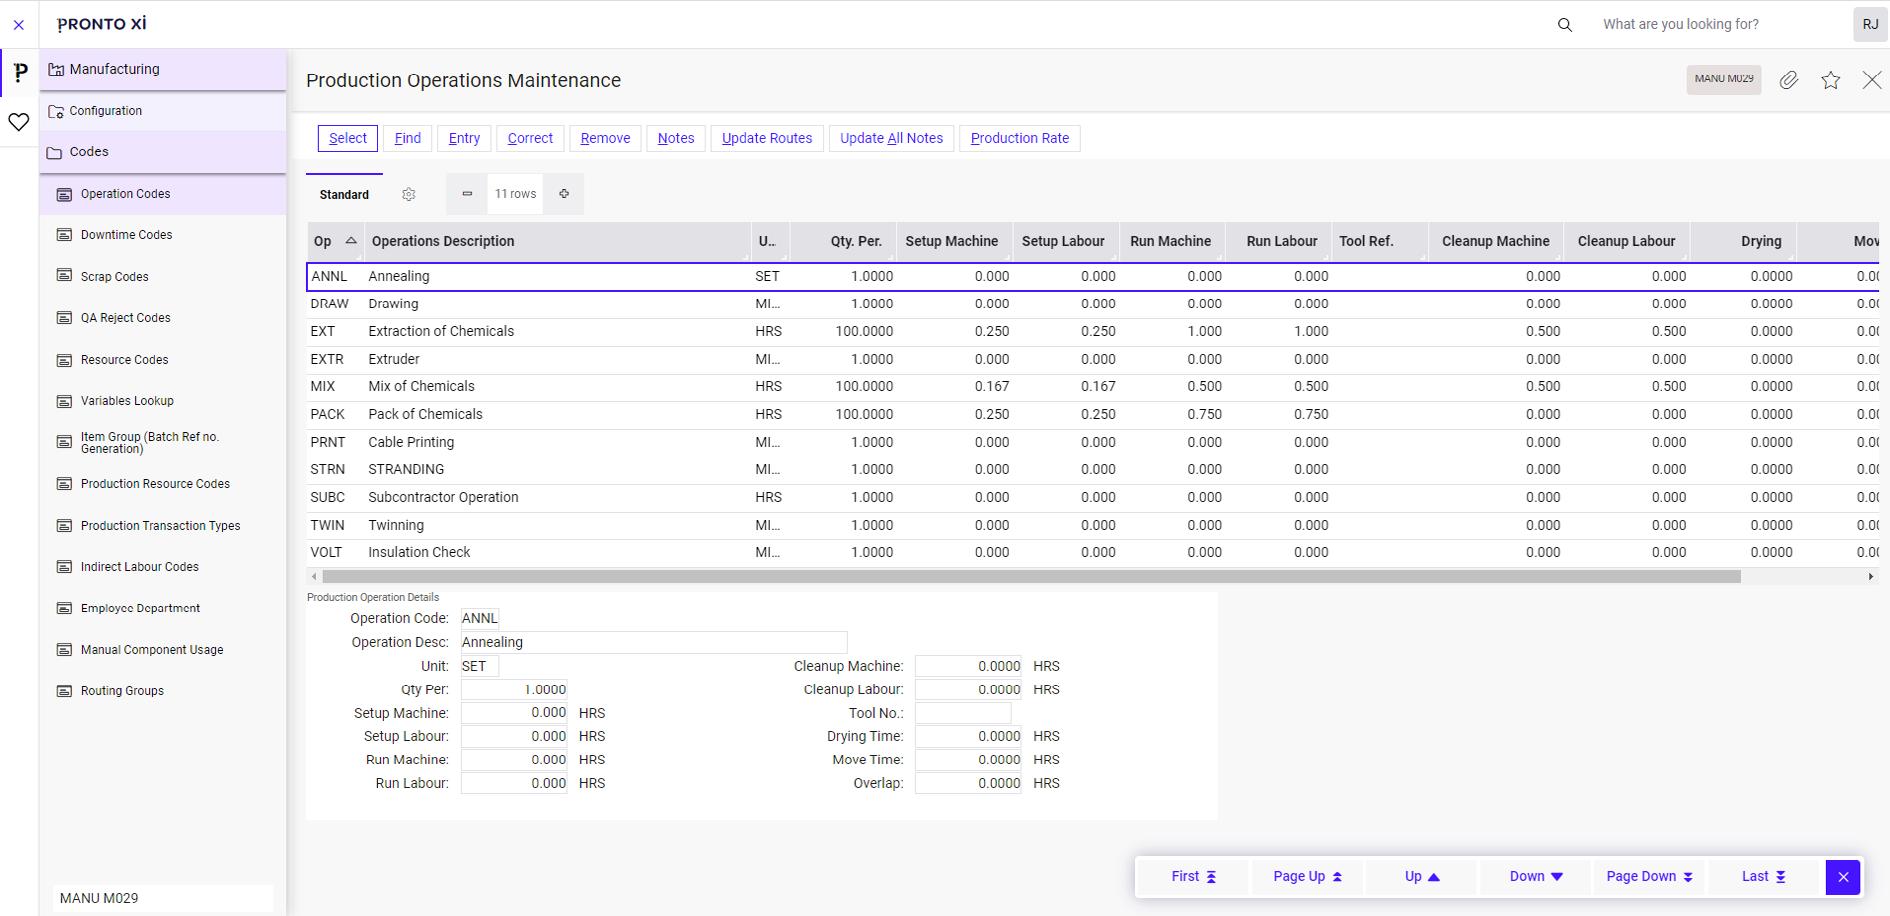The width and height of the screenshot is (1890, 916).
Task: Move Down one row button
Action: point(1535,877)
